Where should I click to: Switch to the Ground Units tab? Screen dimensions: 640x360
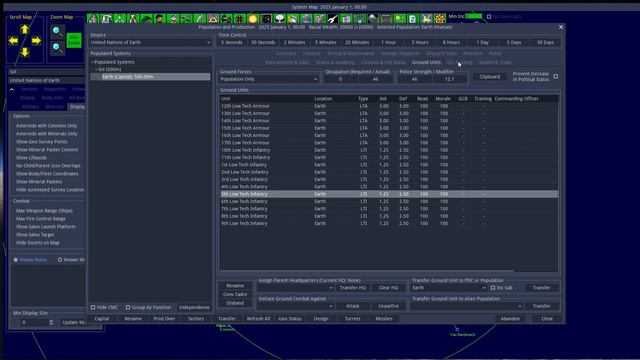coord(426,62)
